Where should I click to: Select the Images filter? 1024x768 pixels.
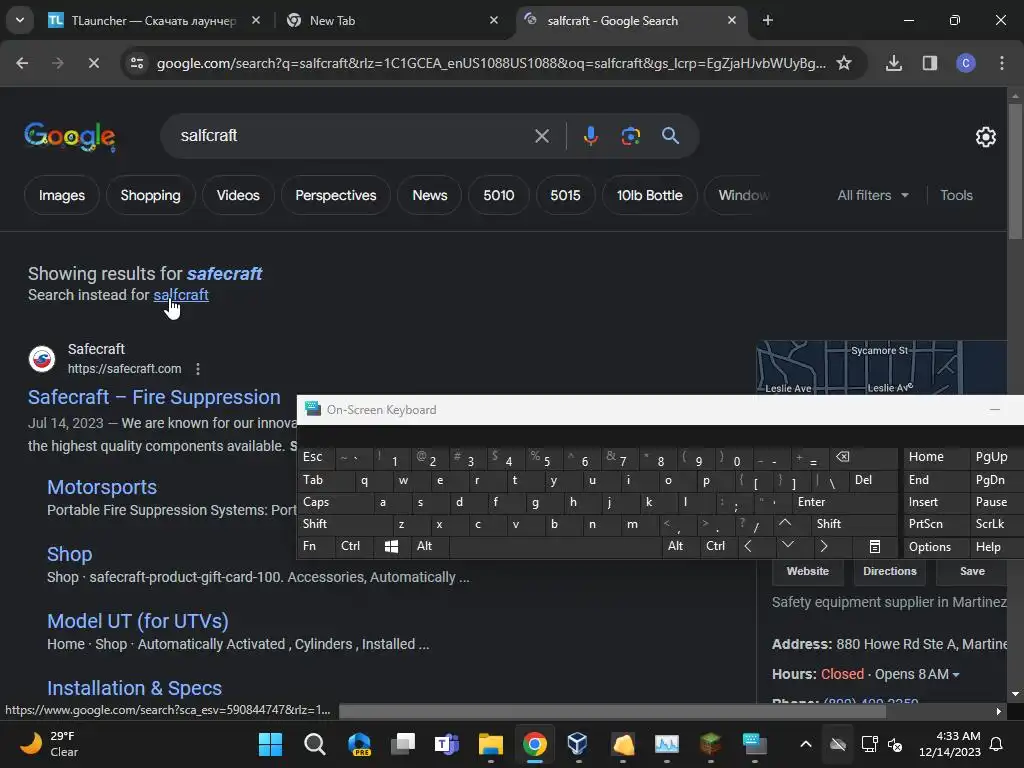(x=61, y=195)
